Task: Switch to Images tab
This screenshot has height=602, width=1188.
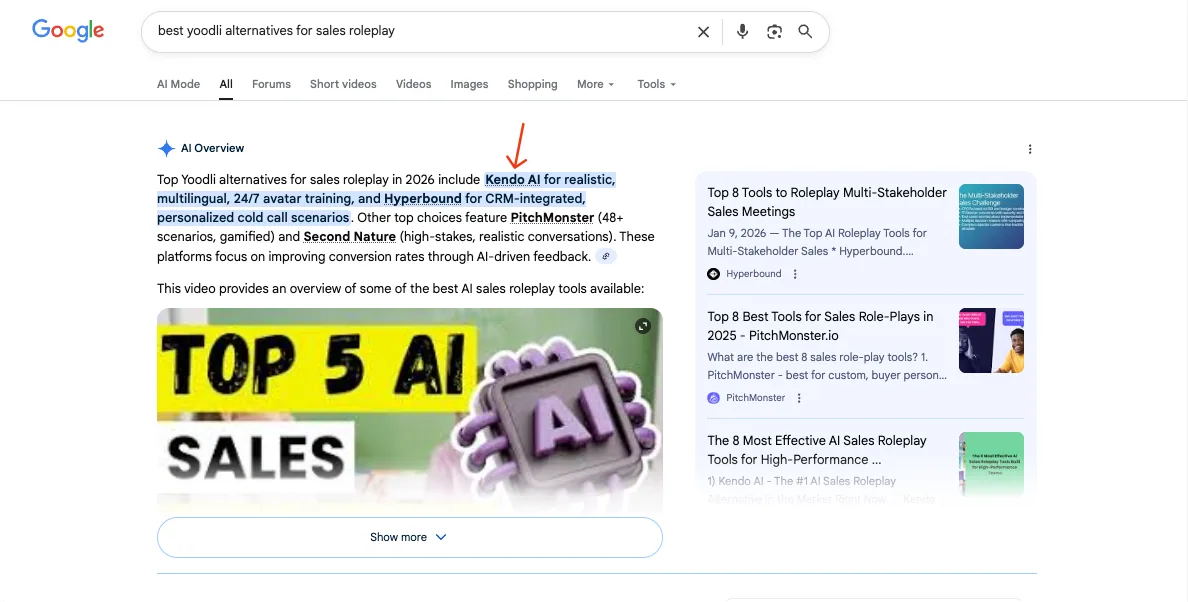Action: [x=469, y=84]
